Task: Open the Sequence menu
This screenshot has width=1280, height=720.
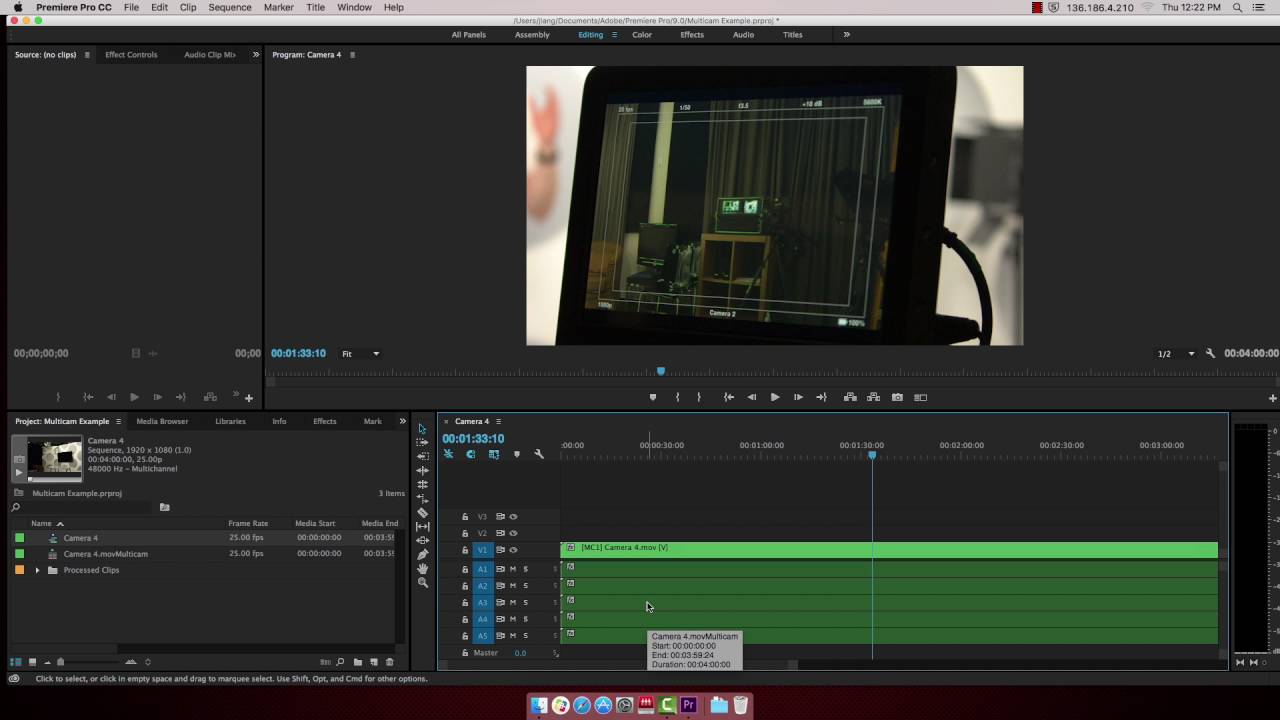Action: (x=230, y=7)
